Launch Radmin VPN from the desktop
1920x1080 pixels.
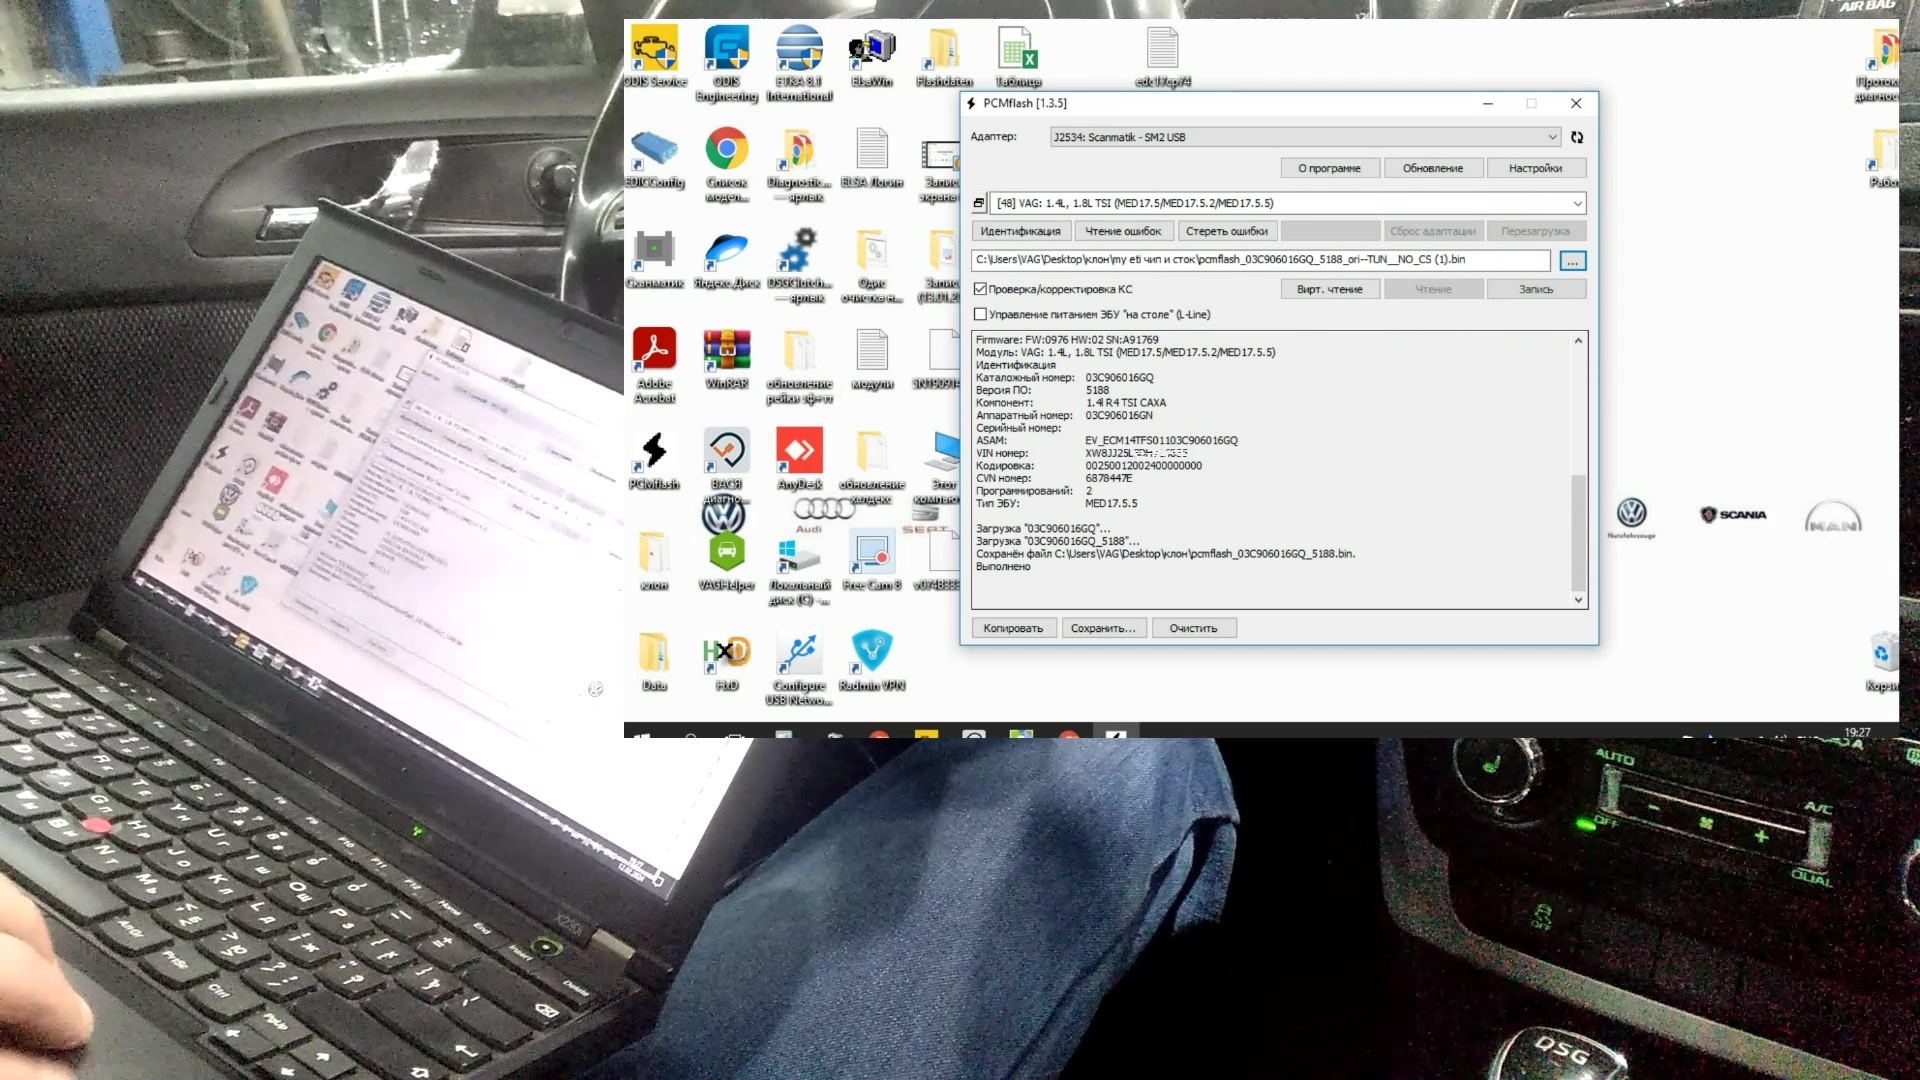click(x=872, y=660)
